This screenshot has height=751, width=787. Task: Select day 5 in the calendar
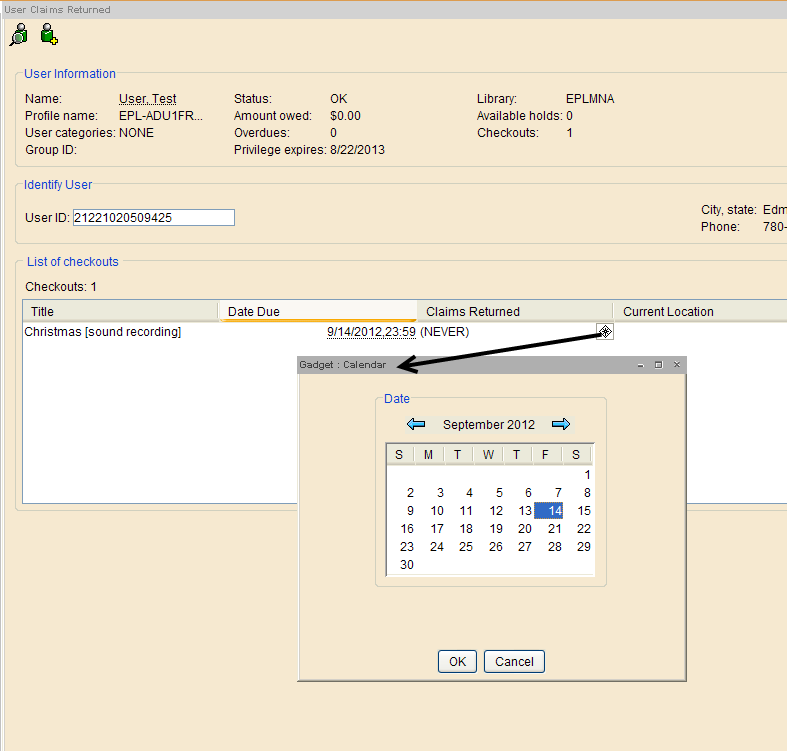coord(489,492)
